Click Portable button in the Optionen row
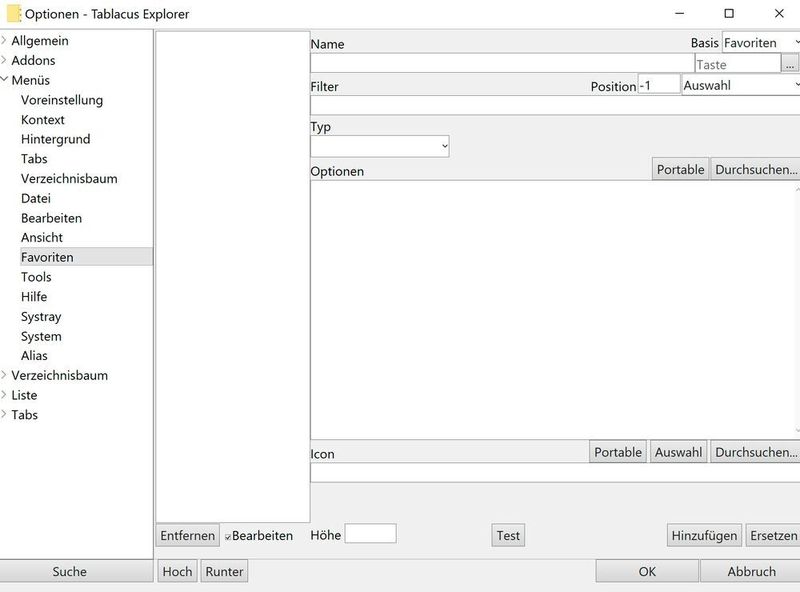The image size is (800, 592). point(680,169)
